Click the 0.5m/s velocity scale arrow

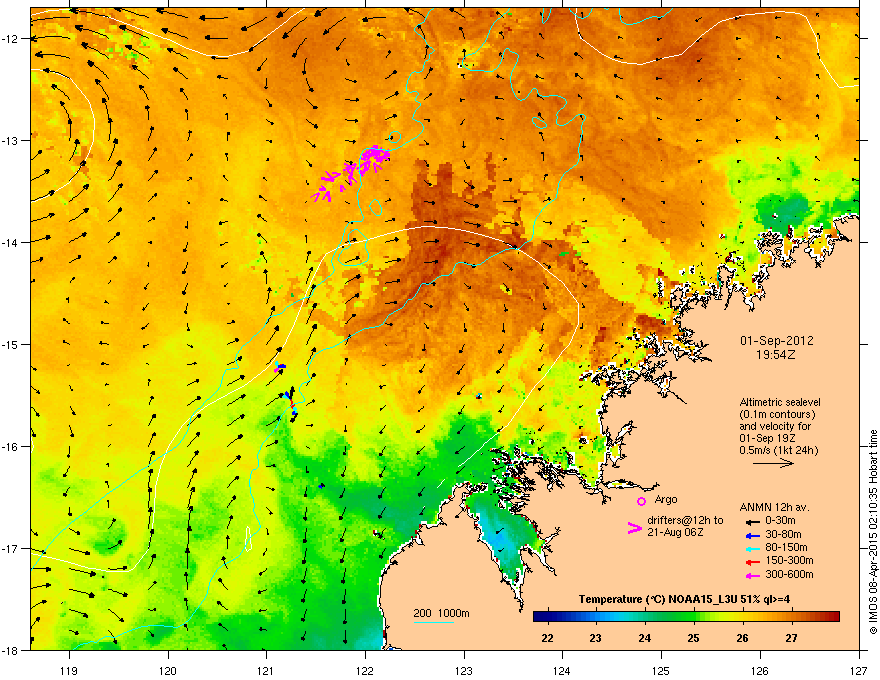pyautogui.click(x=773, y=463)
